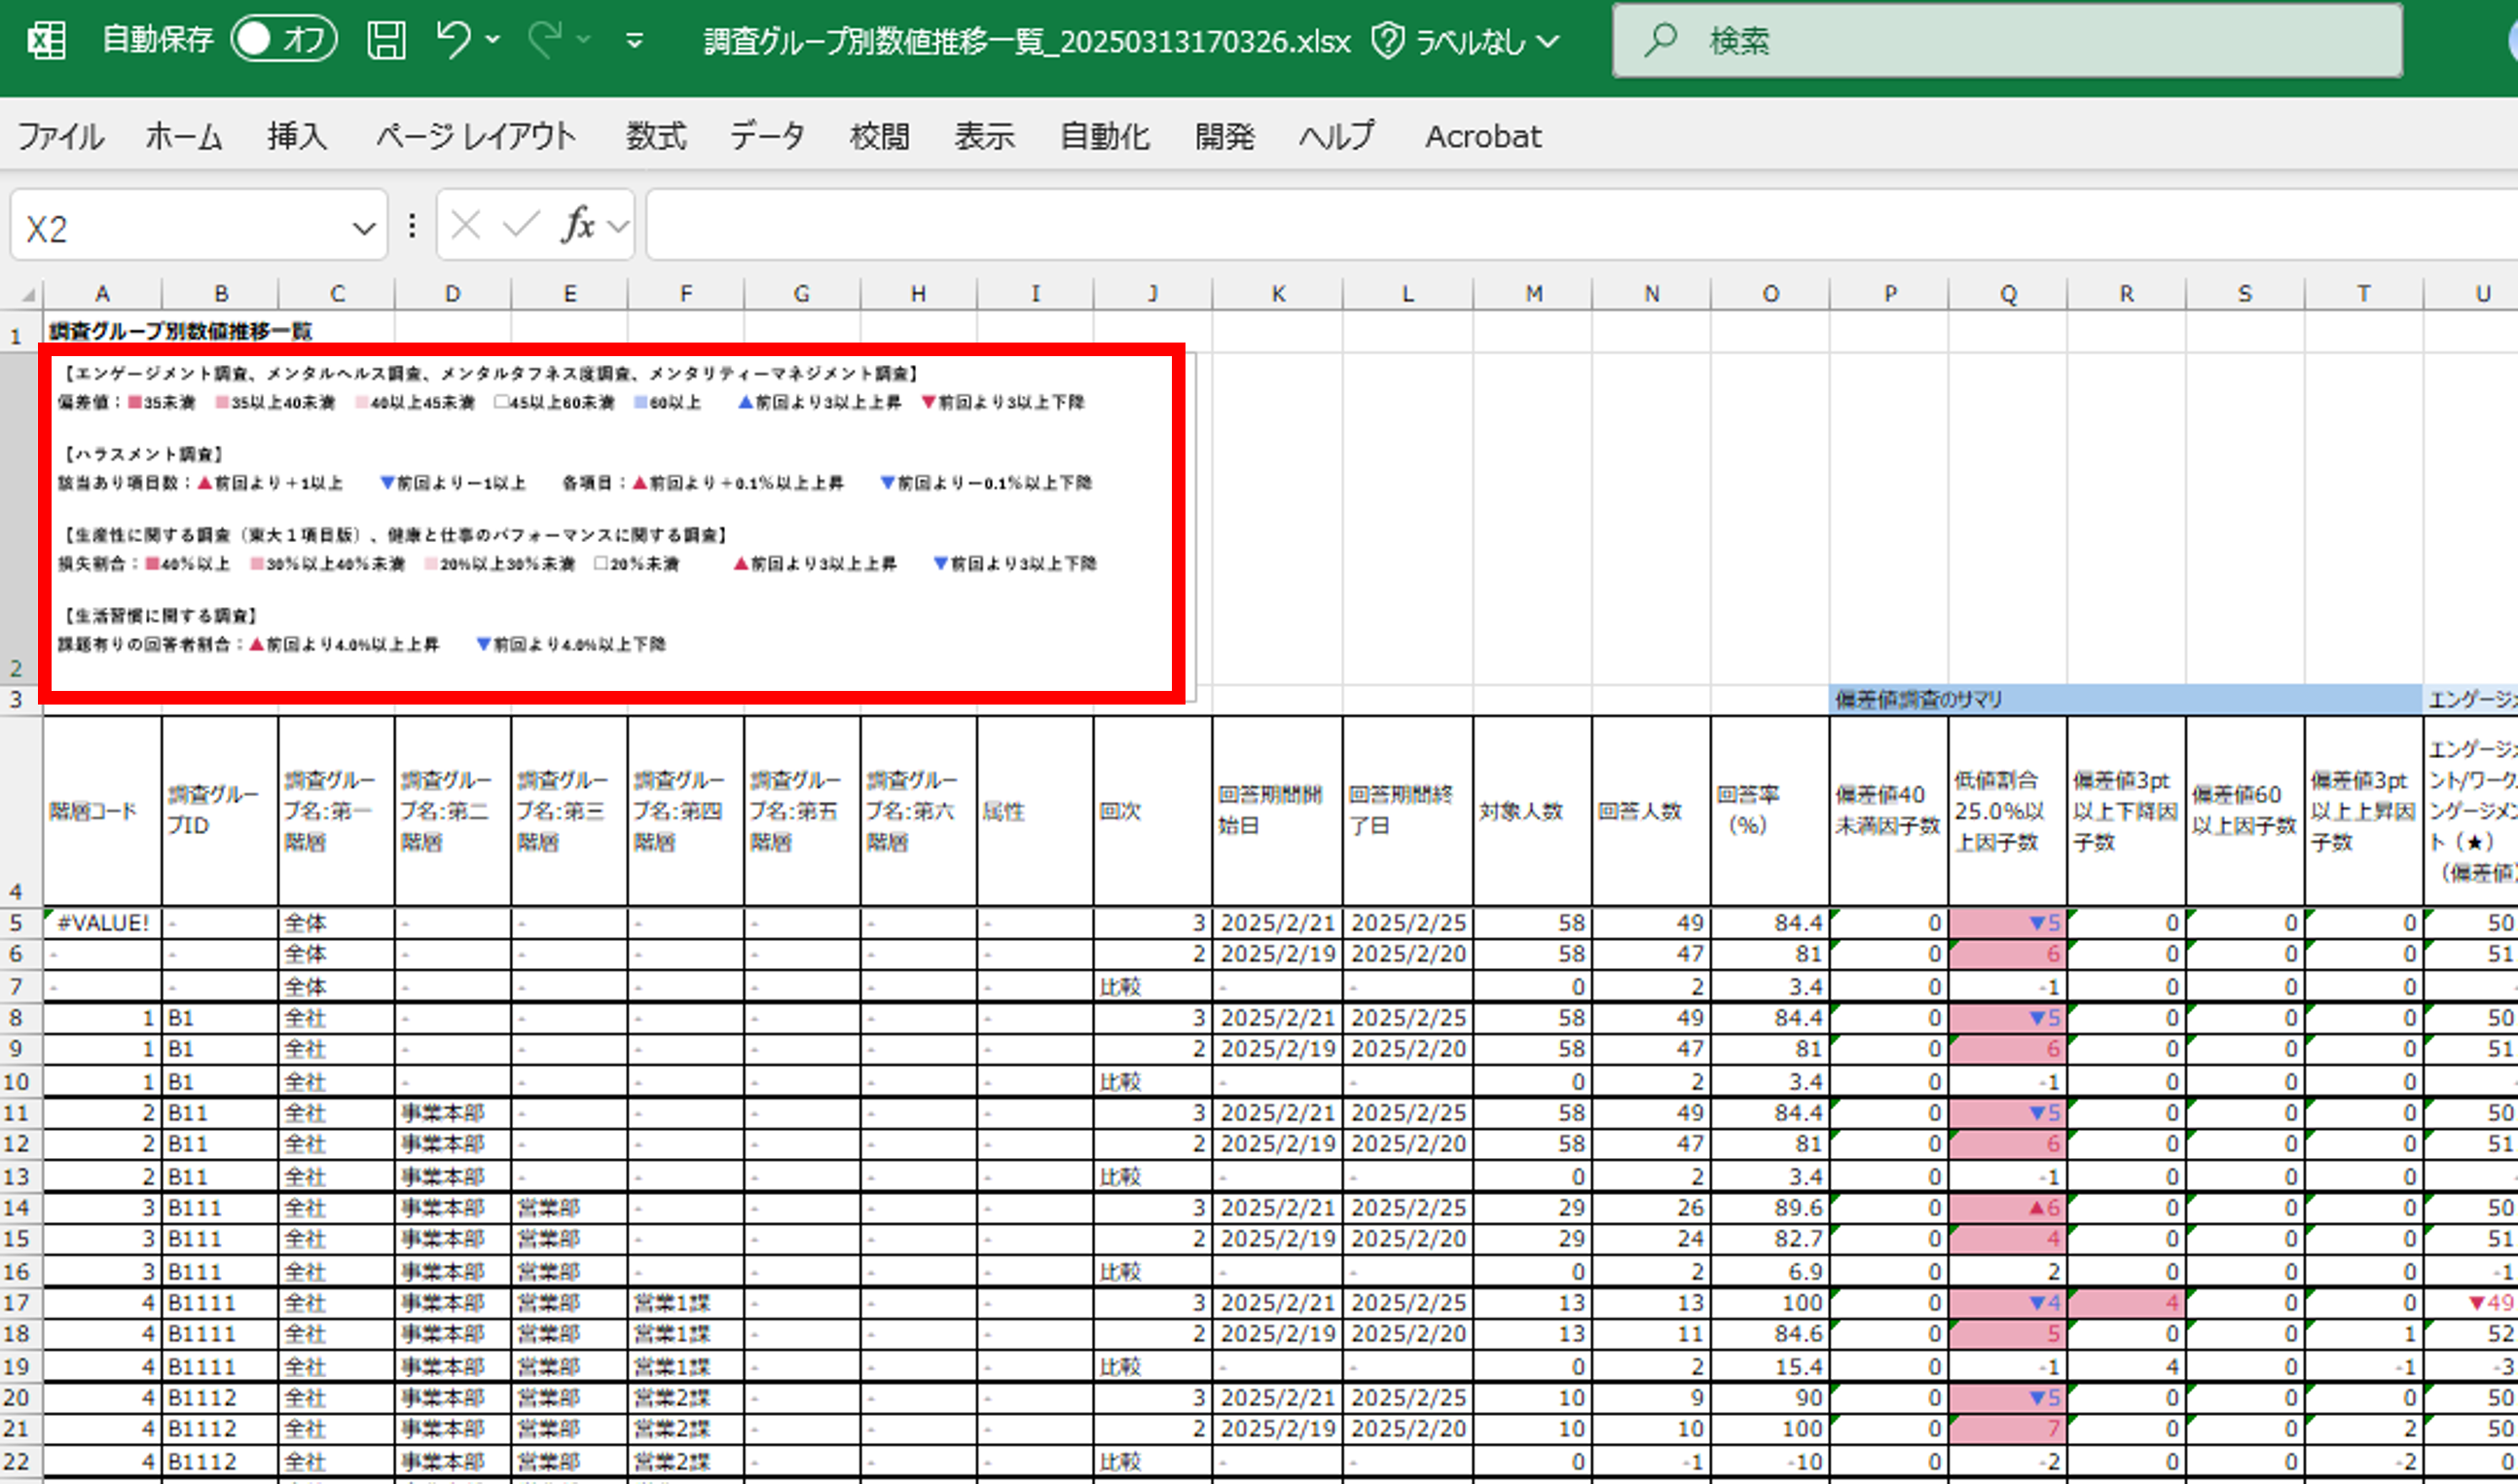Click the Redo arrow icon
Viewport: 2518px width, 1484px height.
click(545, 40)
